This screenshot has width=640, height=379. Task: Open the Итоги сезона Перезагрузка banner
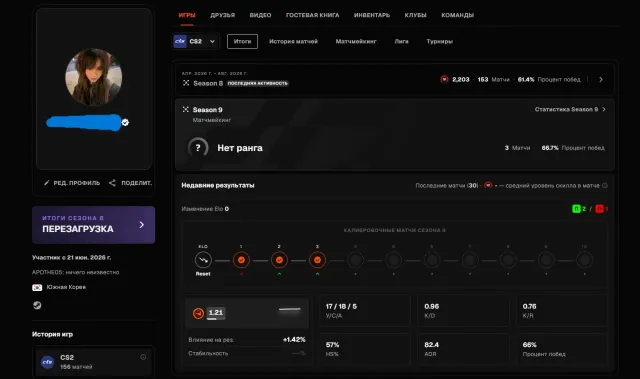click(x=93, y=225)
